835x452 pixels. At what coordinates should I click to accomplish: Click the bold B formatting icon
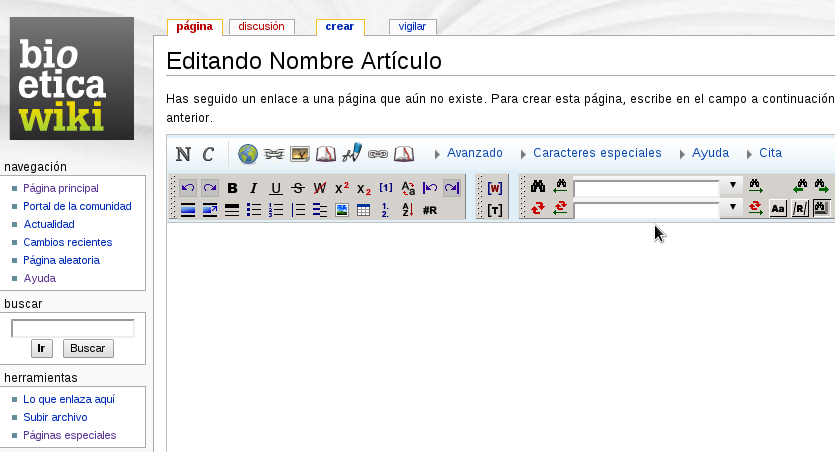click(x=232, y=188)
